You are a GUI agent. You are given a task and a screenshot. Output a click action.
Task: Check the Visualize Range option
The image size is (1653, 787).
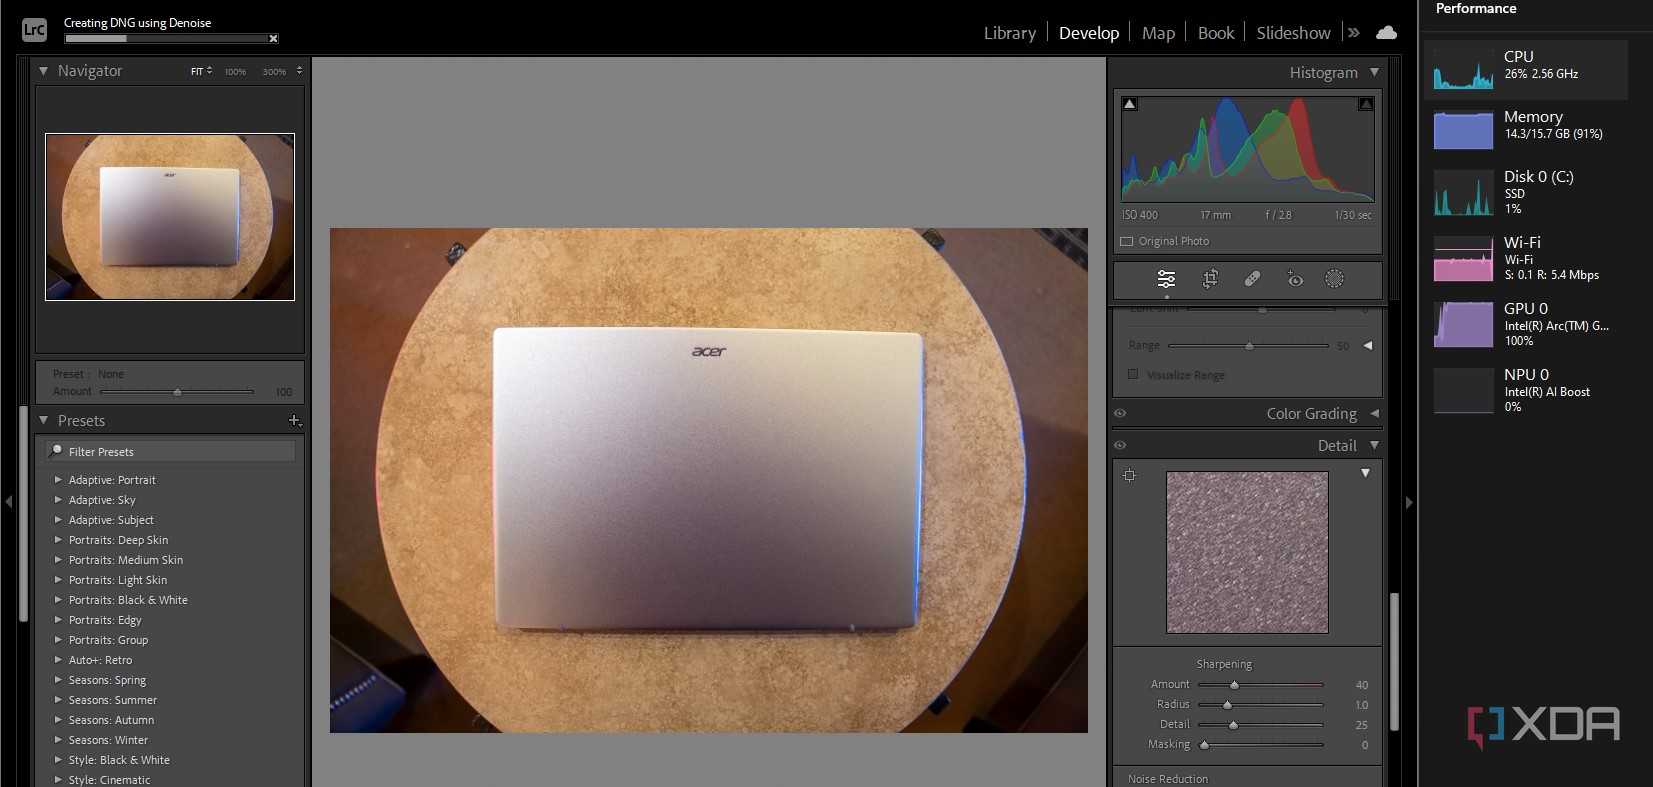click(x=1133, y=374)
